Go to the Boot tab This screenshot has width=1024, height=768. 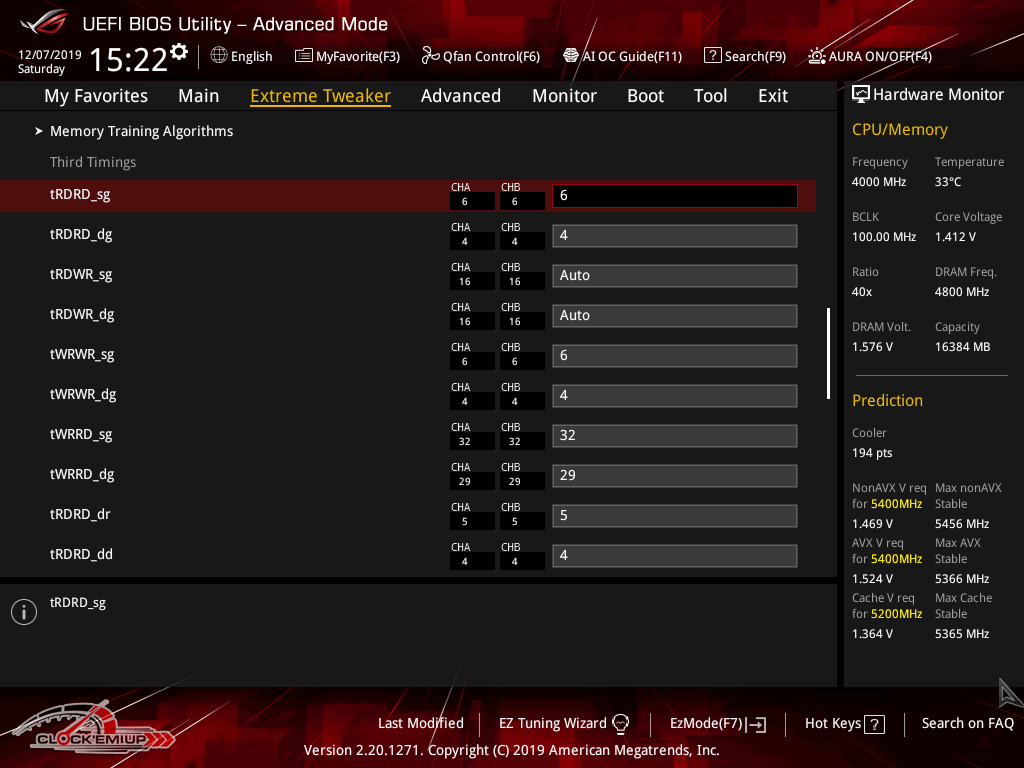click(645, 96)
